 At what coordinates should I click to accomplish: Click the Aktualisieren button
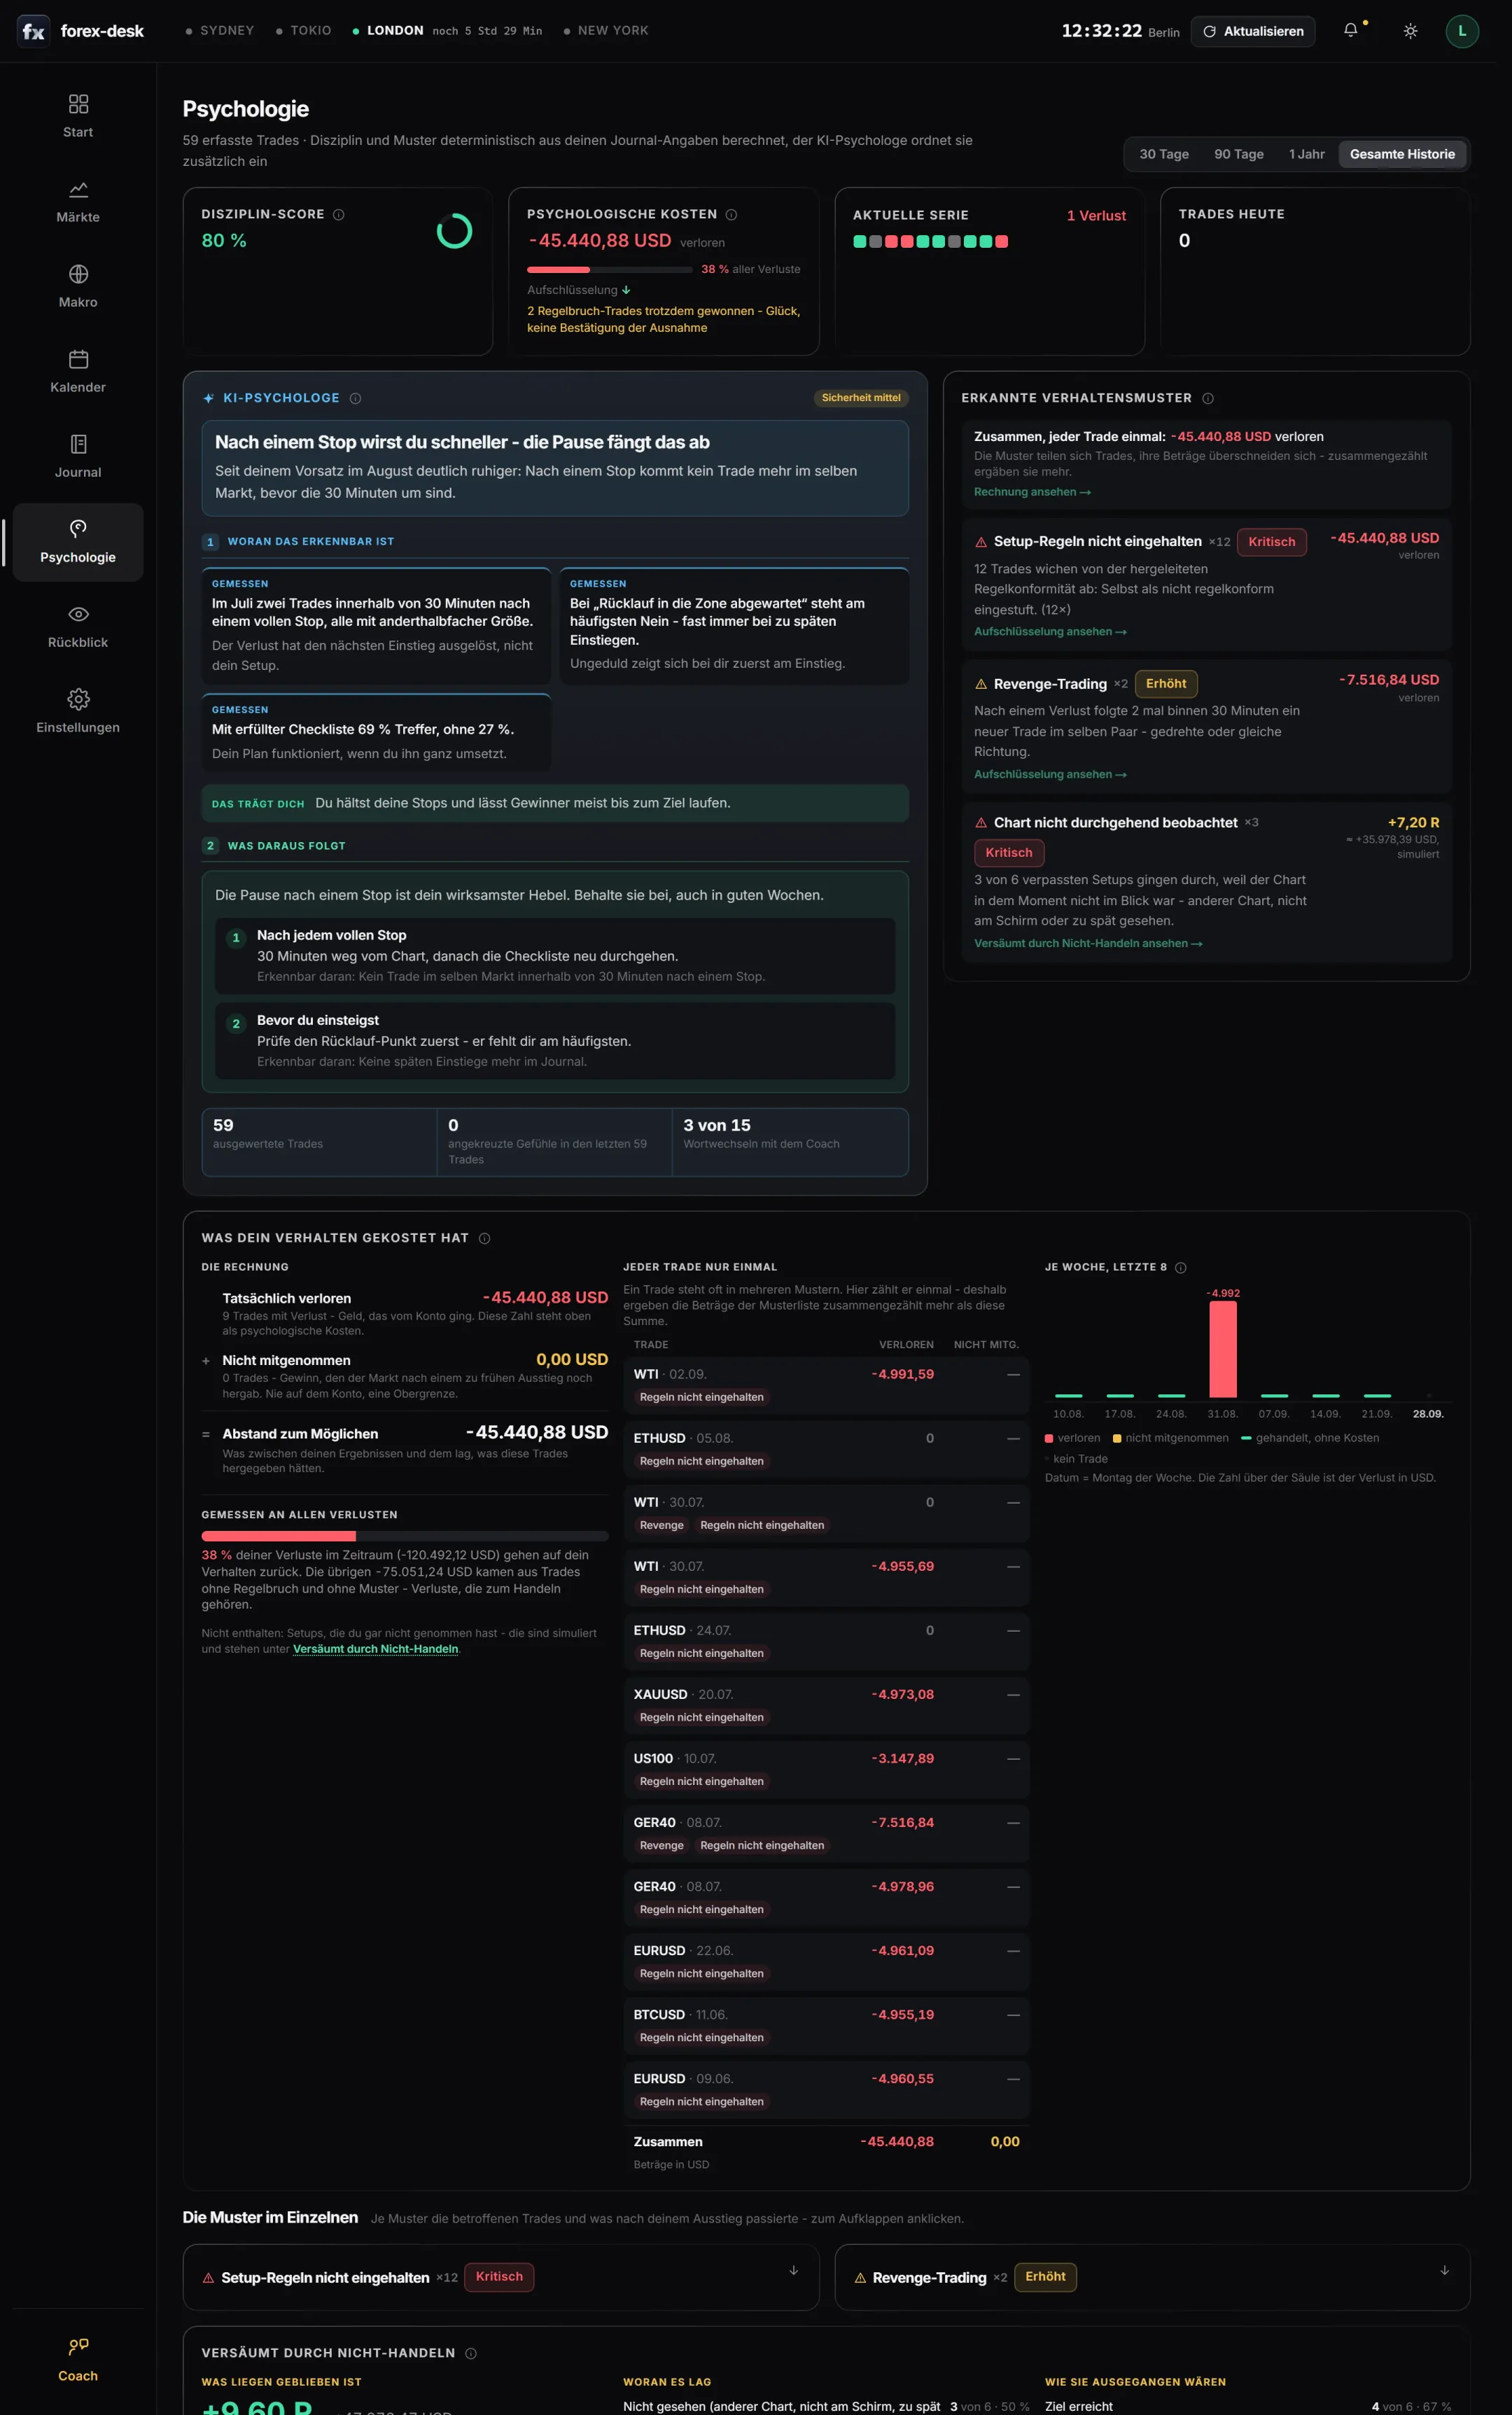tap(1253, 31)
